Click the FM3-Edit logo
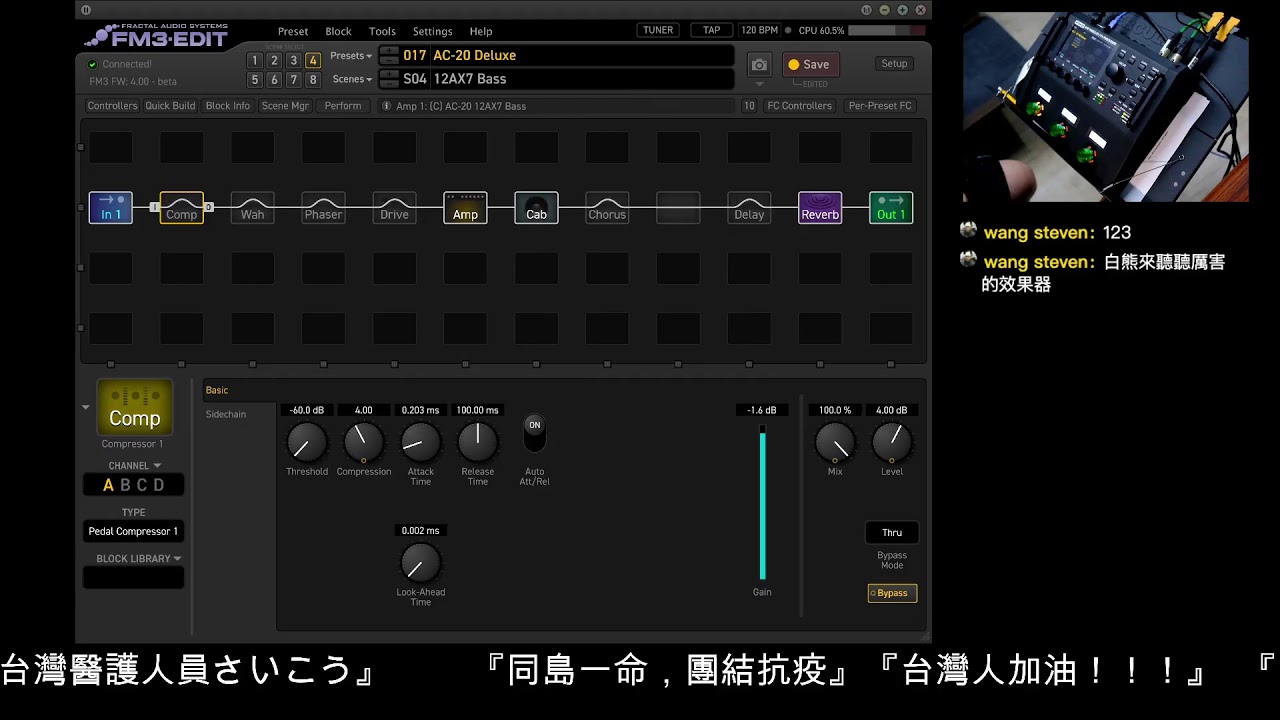 pyautogui.click(x=157, y=37)
